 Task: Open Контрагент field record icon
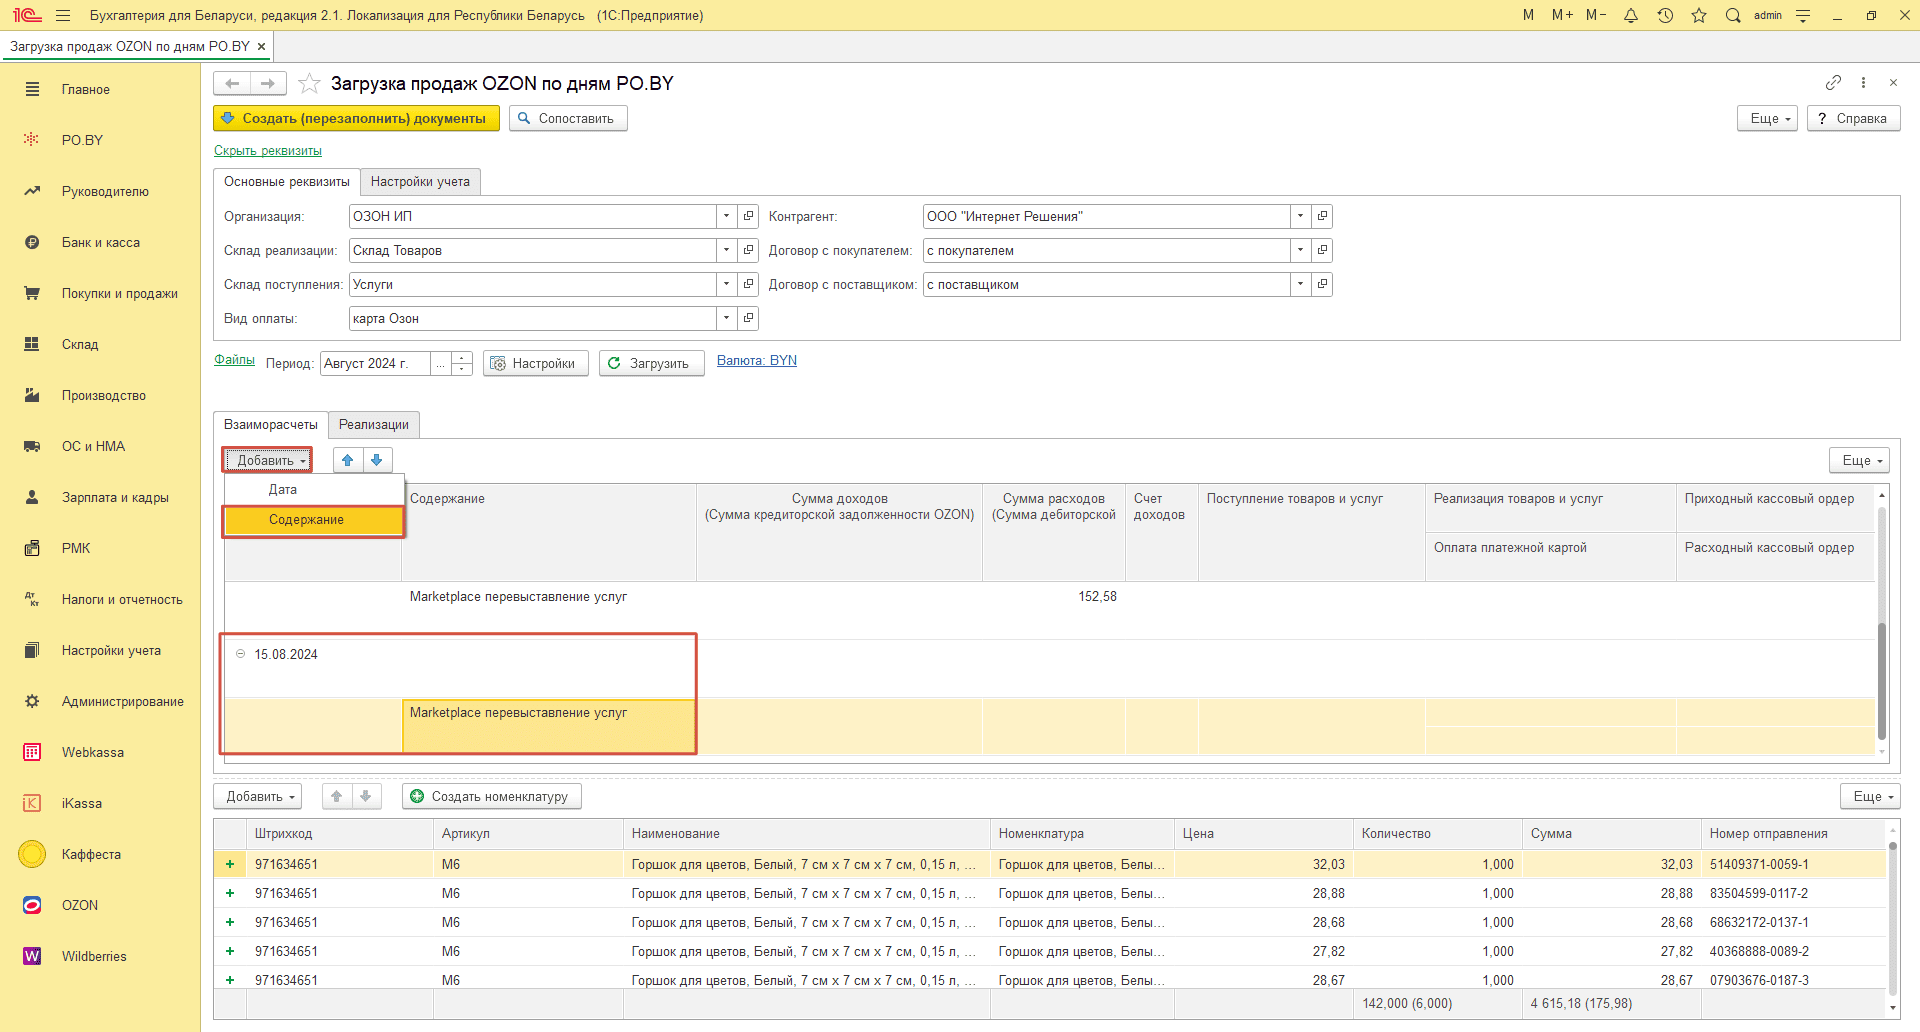point(1322,216)
